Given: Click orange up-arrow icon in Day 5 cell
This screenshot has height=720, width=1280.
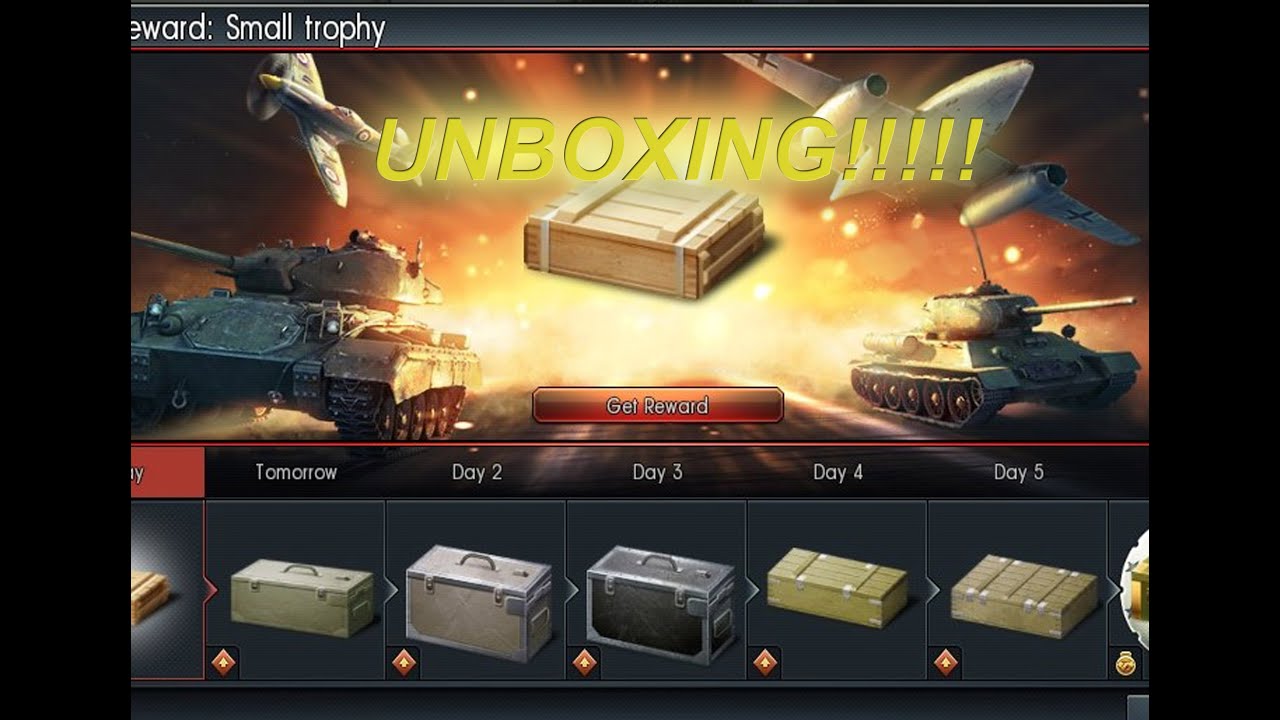Looking at the screenshot, I should [x=946, y=662].
